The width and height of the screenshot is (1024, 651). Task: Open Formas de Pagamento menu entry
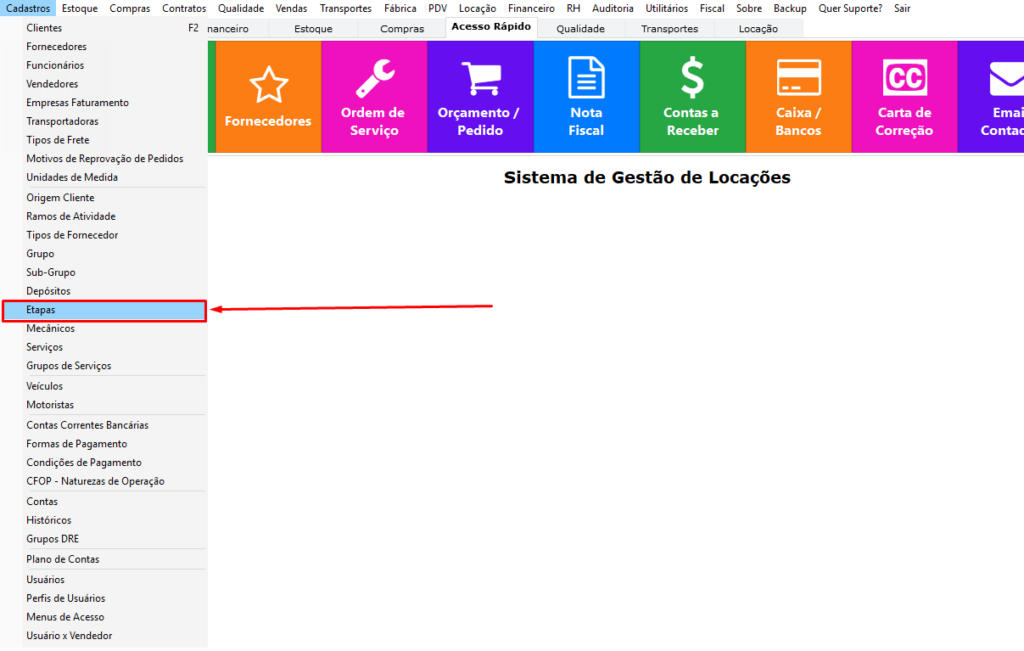(x=76, y=444)
